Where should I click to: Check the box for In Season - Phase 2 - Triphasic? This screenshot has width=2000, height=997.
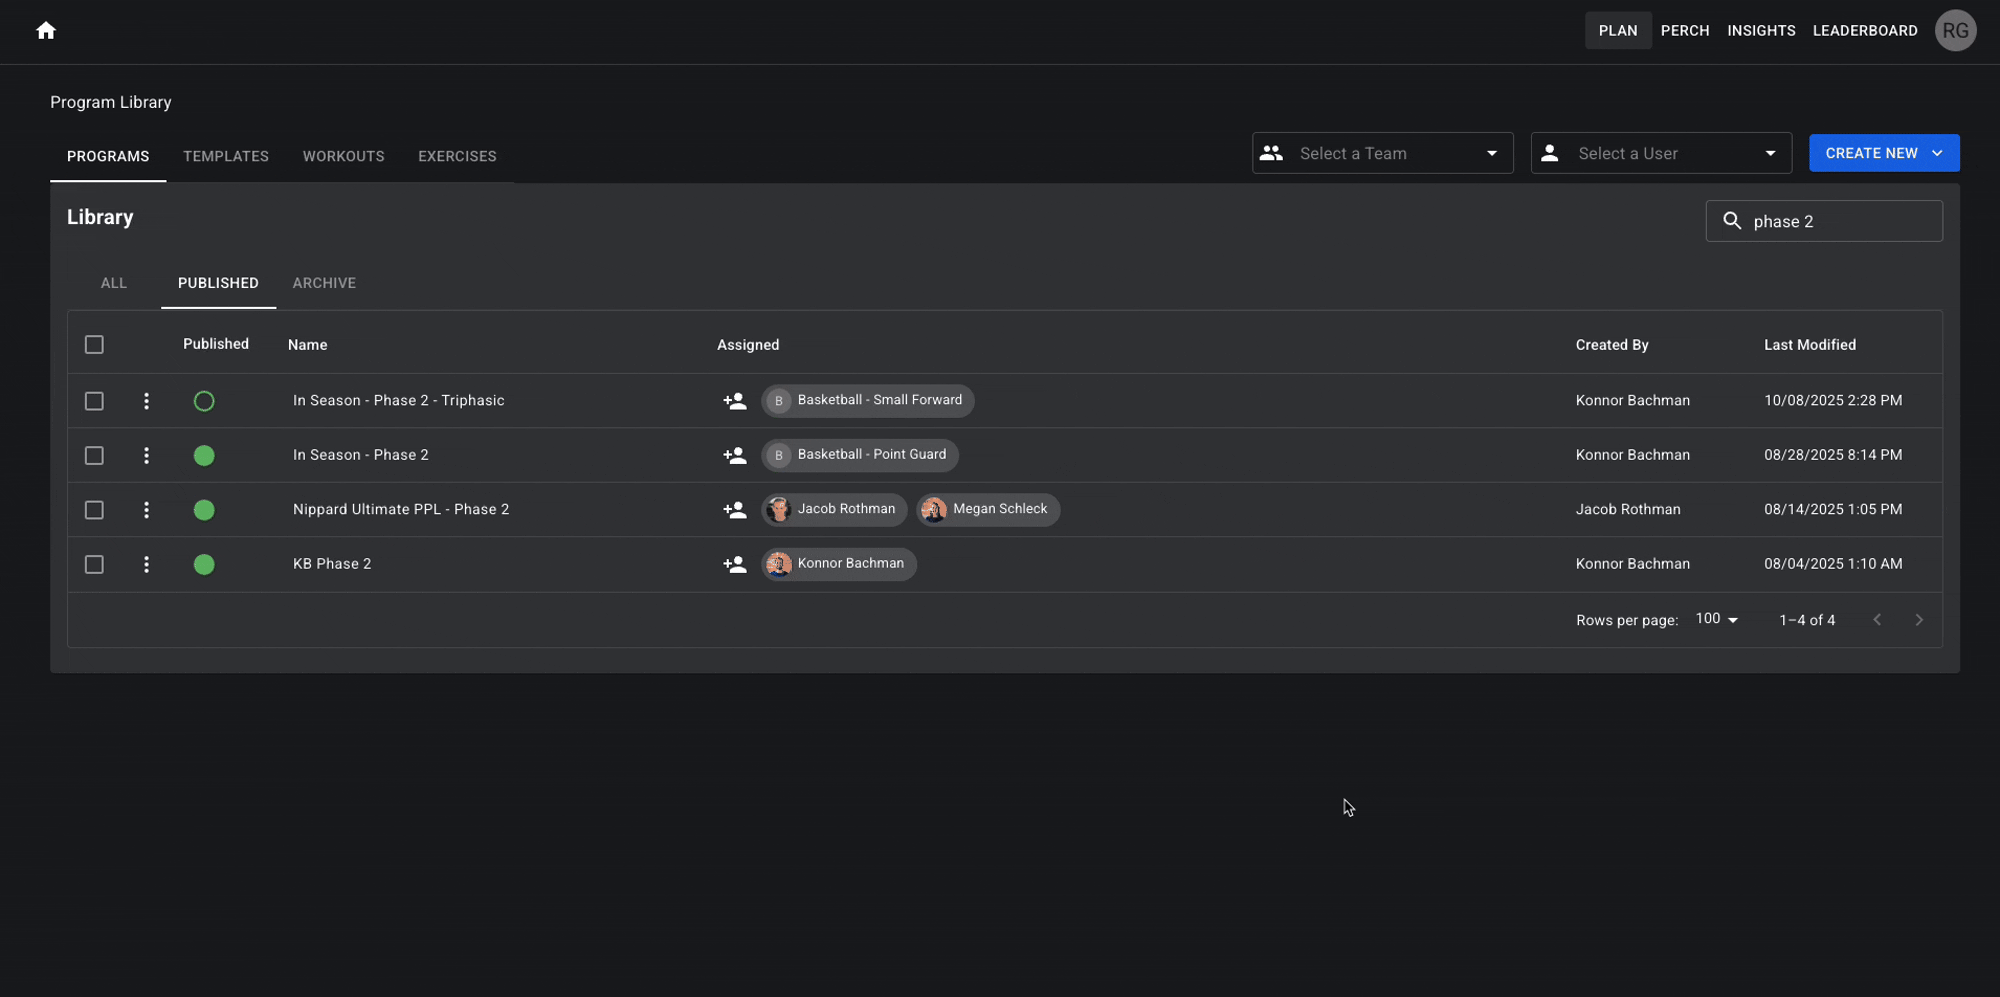click(94, 401)
